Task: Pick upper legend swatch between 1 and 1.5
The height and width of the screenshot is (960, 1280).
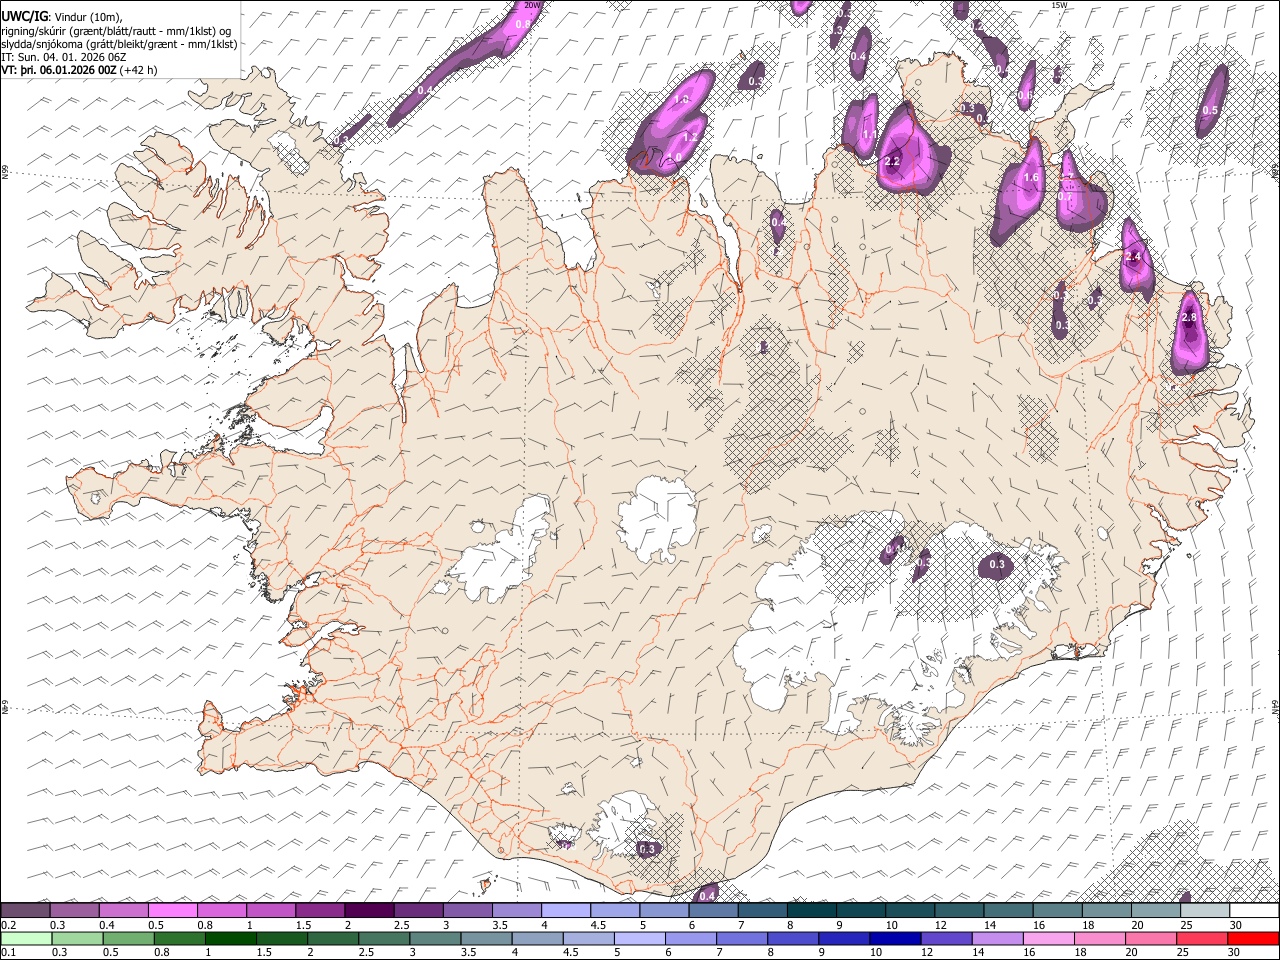Action: pyautogui.click(x=271, y=910)
